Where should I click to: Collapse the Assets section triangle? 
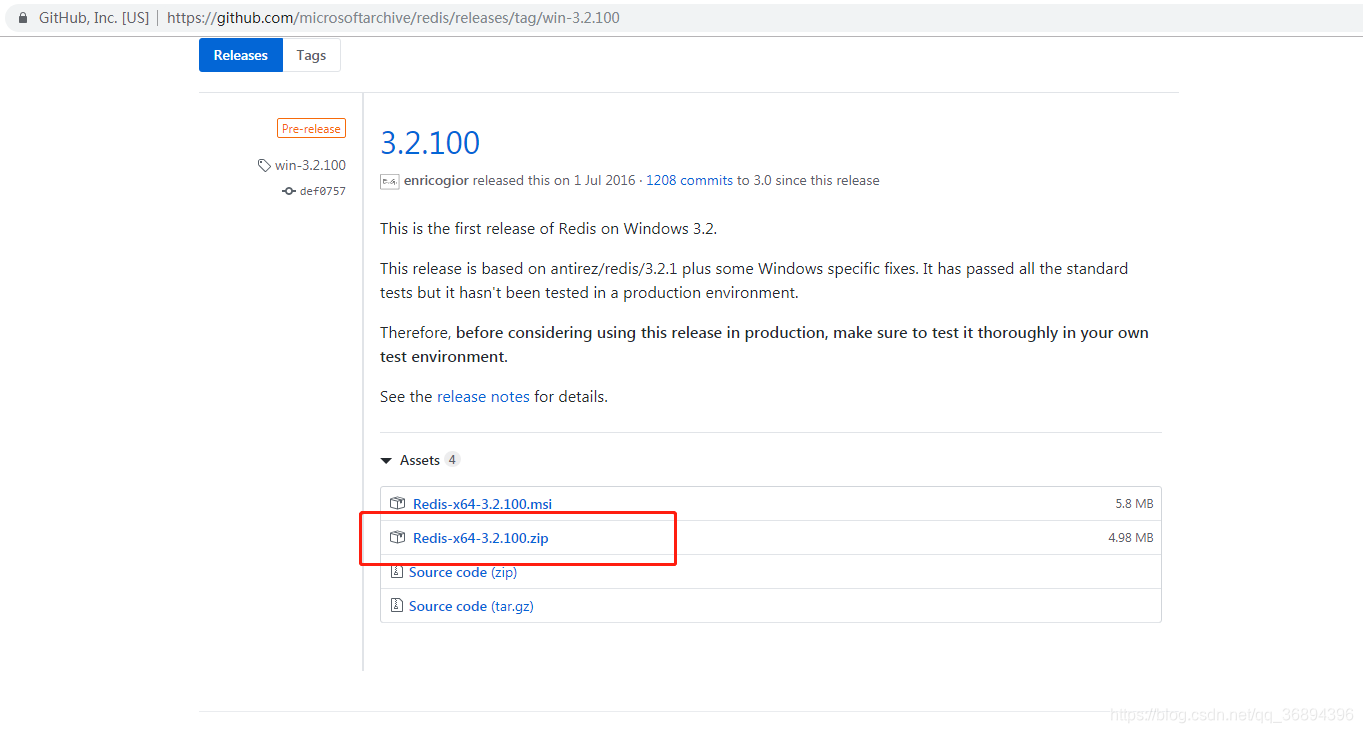(386, 461)
